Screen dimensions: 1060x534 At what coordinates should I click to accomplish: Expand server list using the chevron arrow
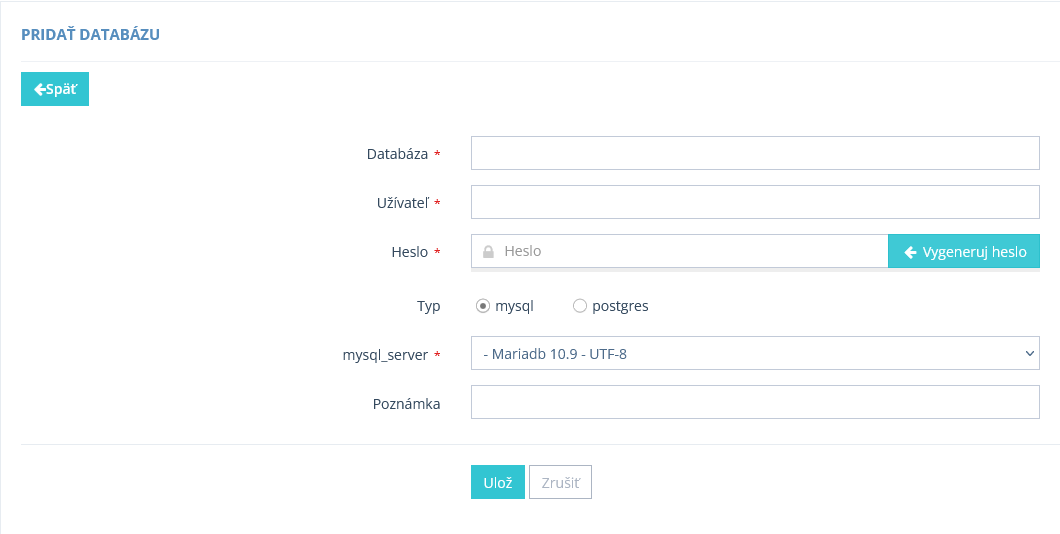point(1030,353)
